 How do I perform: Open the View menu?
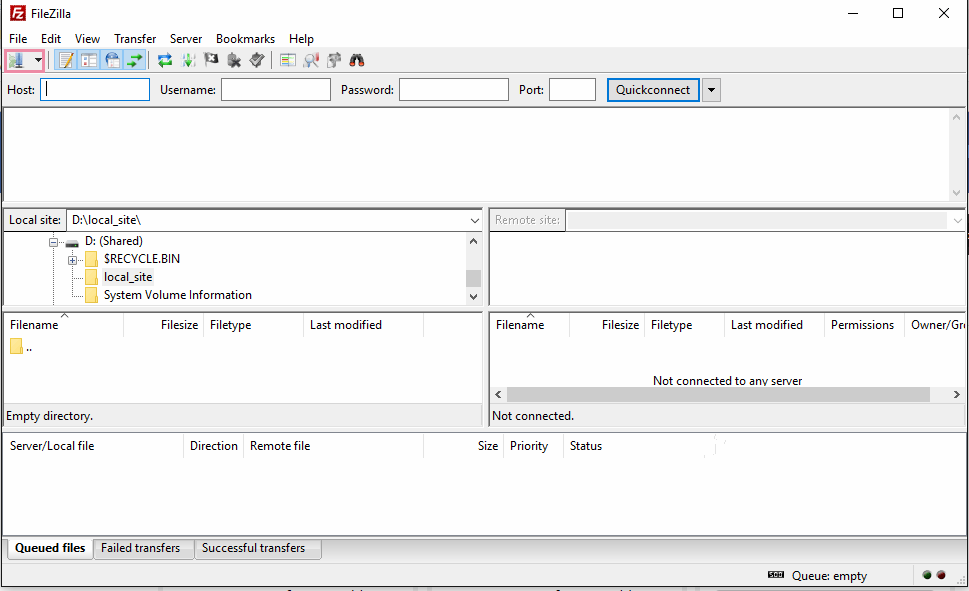pyautogui.click(x=87, y=38)
